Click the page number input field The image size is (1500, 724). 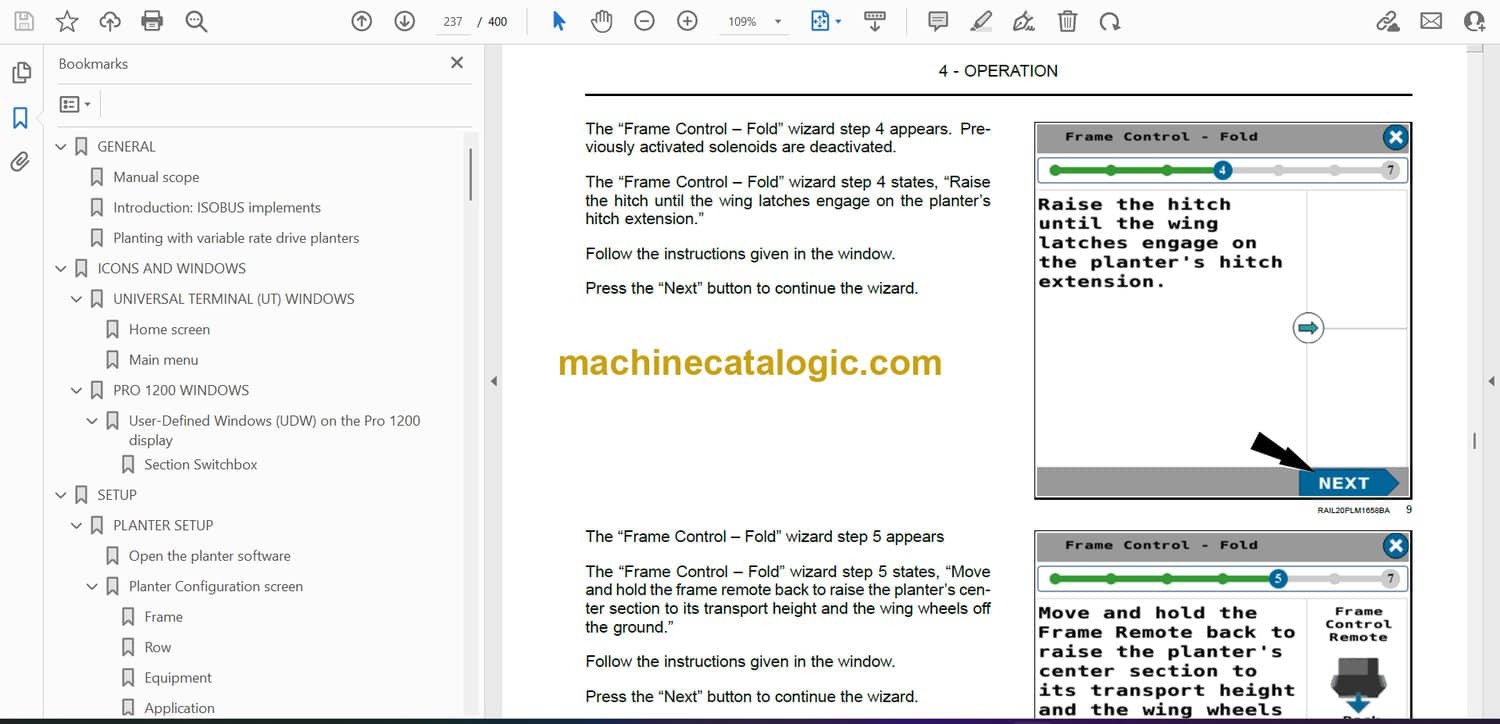coord(453,21)
